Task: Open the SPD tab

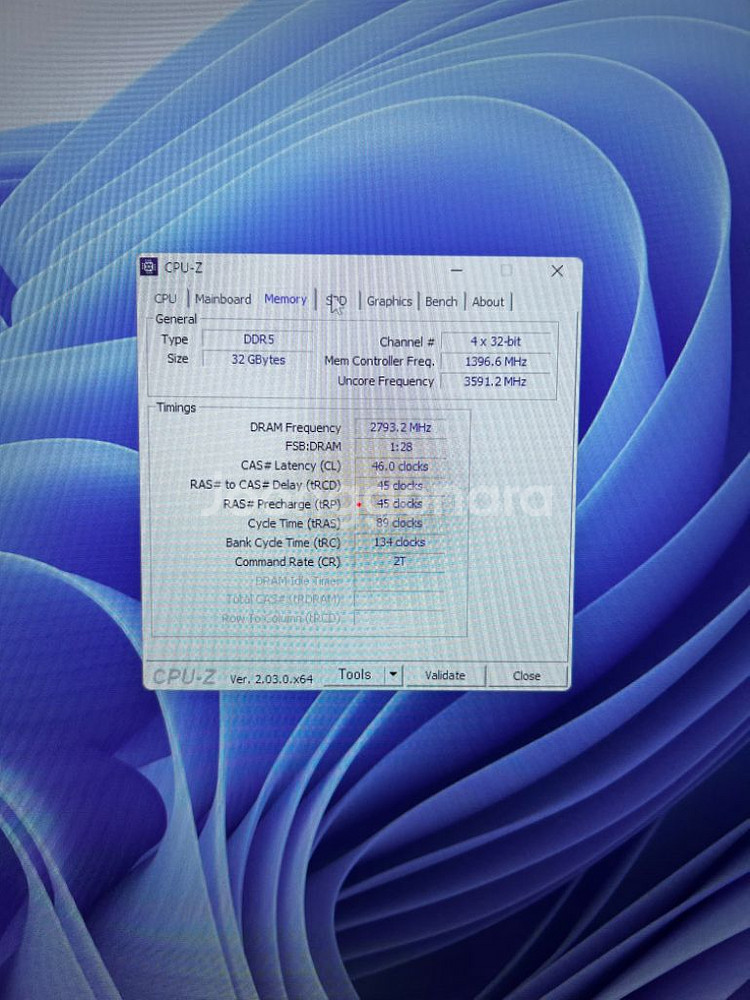Action: click(336, 300)
